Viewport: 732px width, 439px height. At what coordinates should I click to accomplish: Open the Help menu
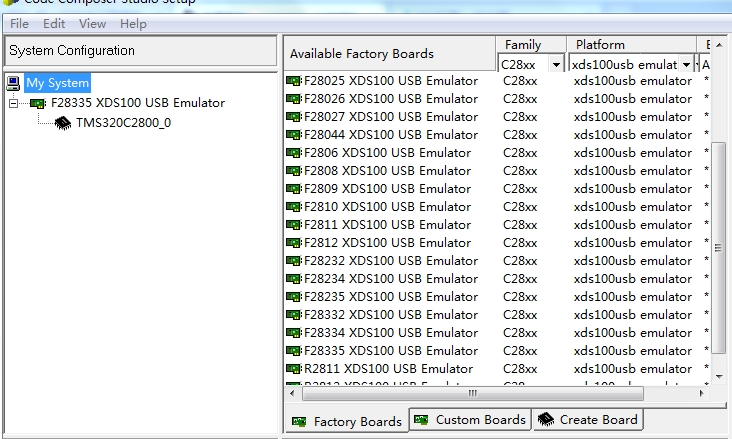pos(133,24)
